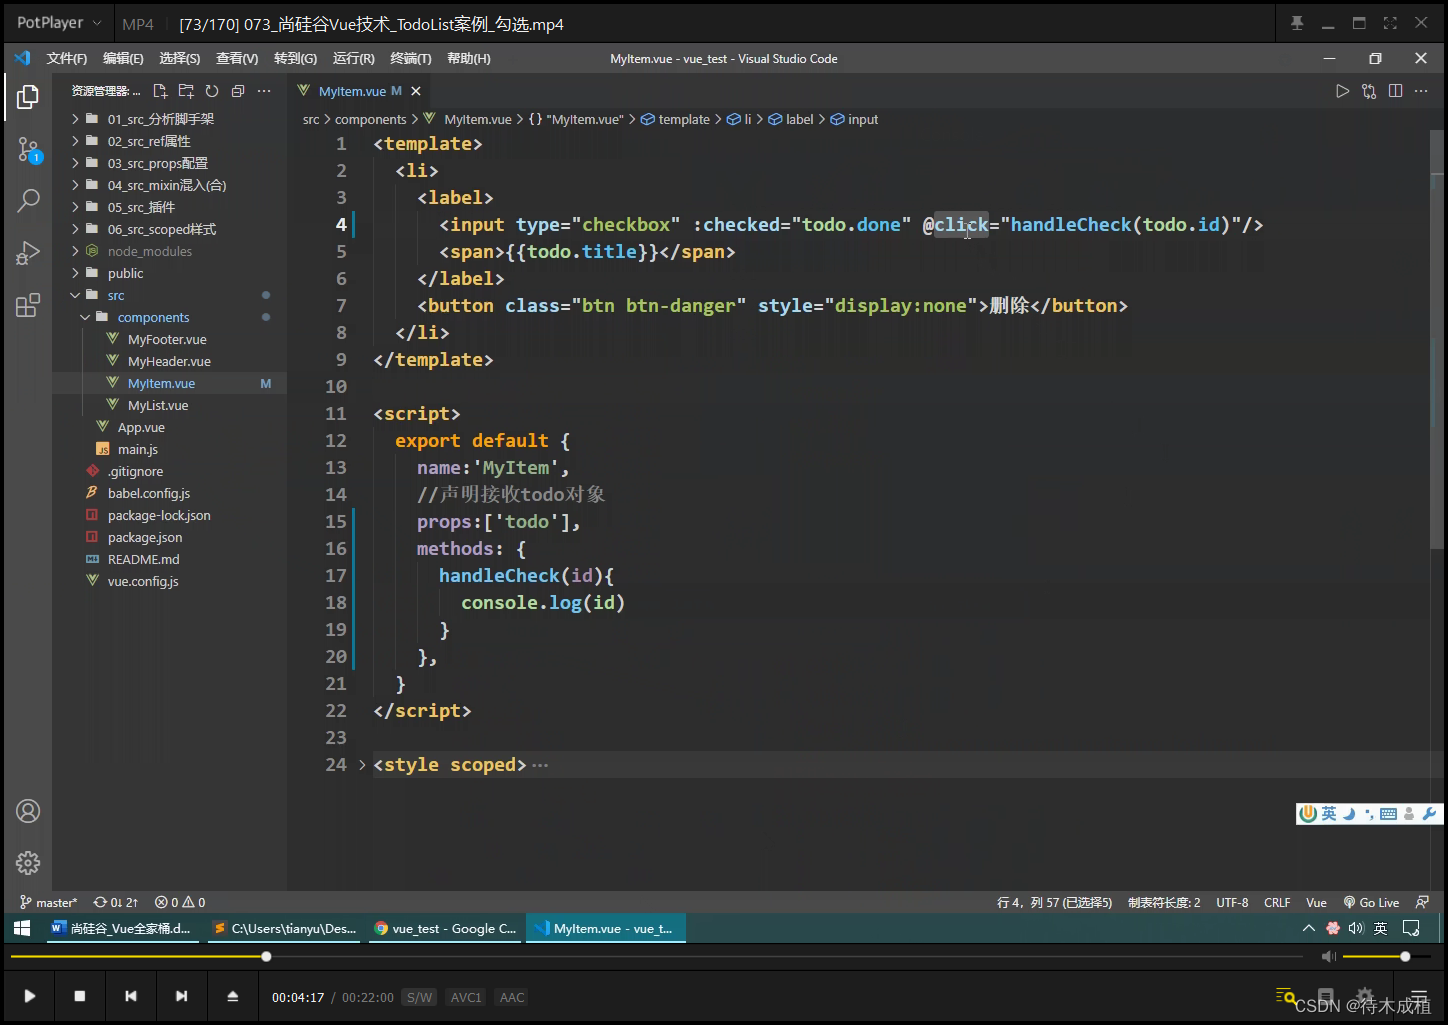Screen dimensions: 1448x1025
Task: Click New Folder icon in explorer
Action: point(186,91)
